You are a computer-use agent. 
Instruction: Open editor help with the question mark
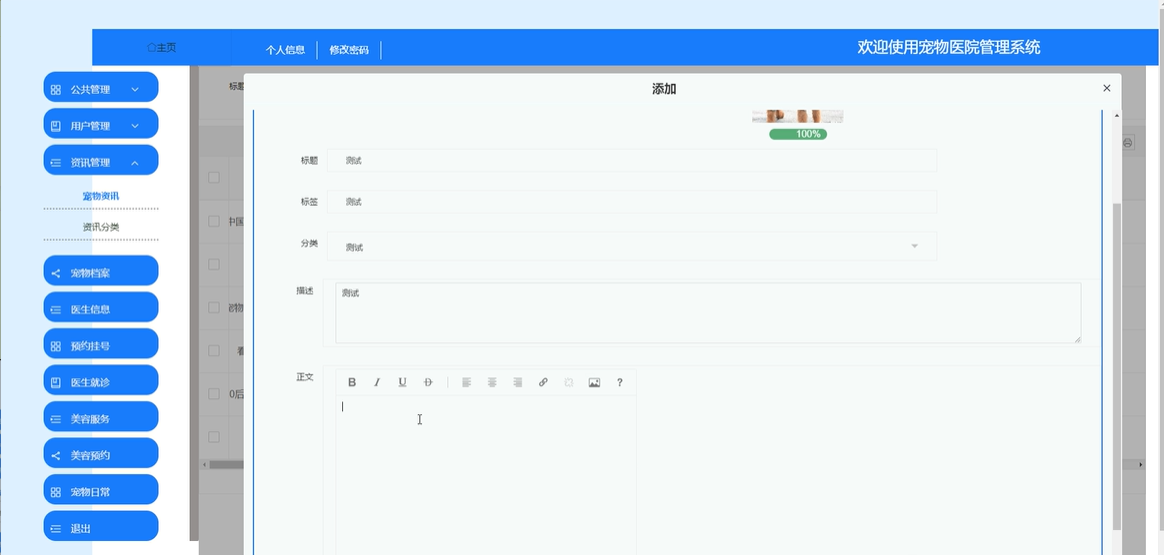point(620,382)
